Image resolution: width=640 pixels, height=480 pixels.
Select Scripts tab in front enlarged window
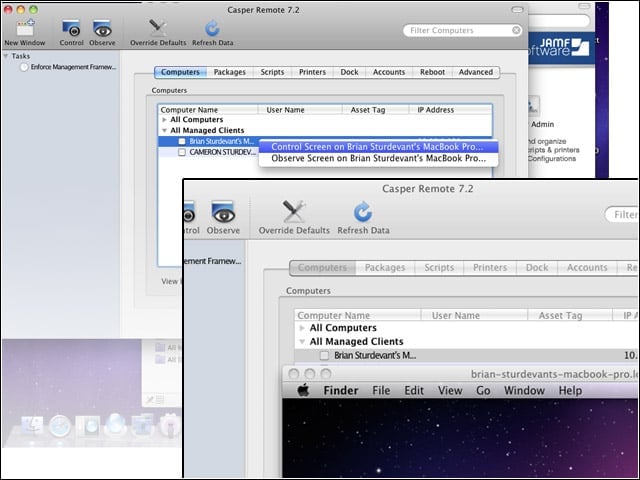coord(439,268)
